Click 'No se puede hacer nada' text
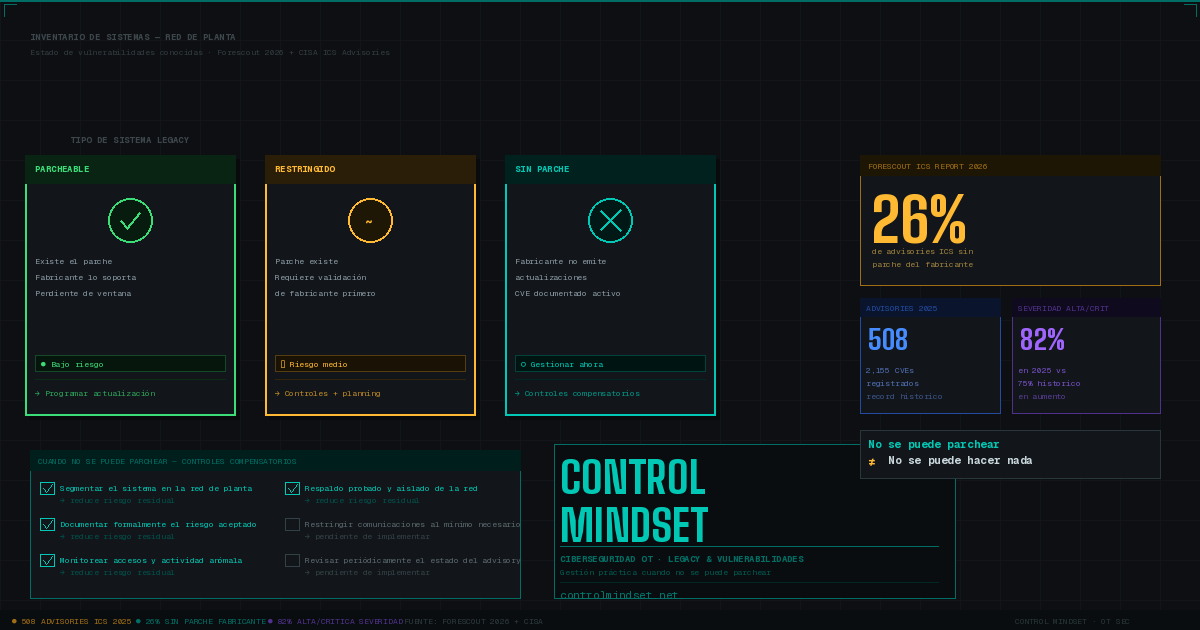 point(960,461)
